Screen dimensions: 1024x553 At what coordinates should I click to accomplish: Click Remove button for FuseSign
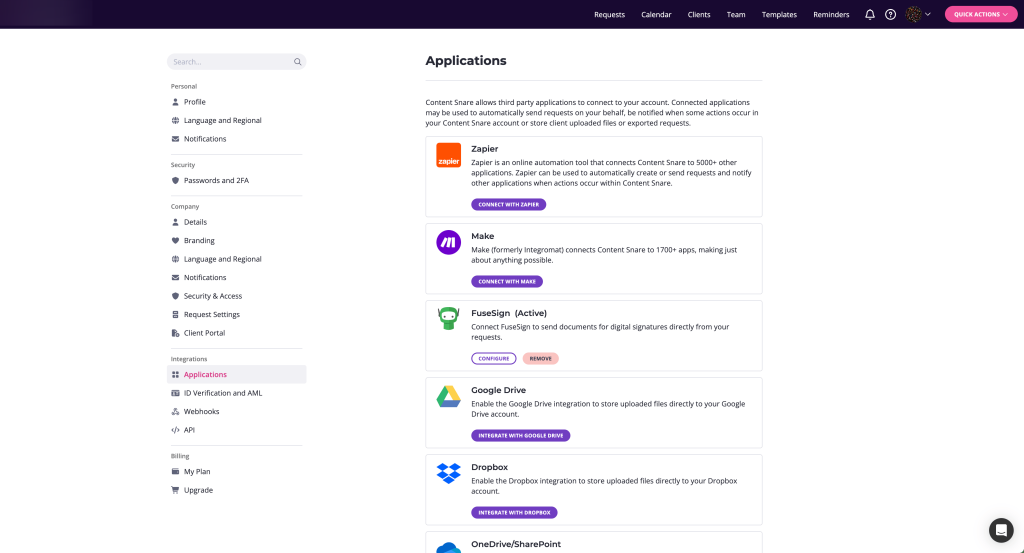[x=541, y=358]
